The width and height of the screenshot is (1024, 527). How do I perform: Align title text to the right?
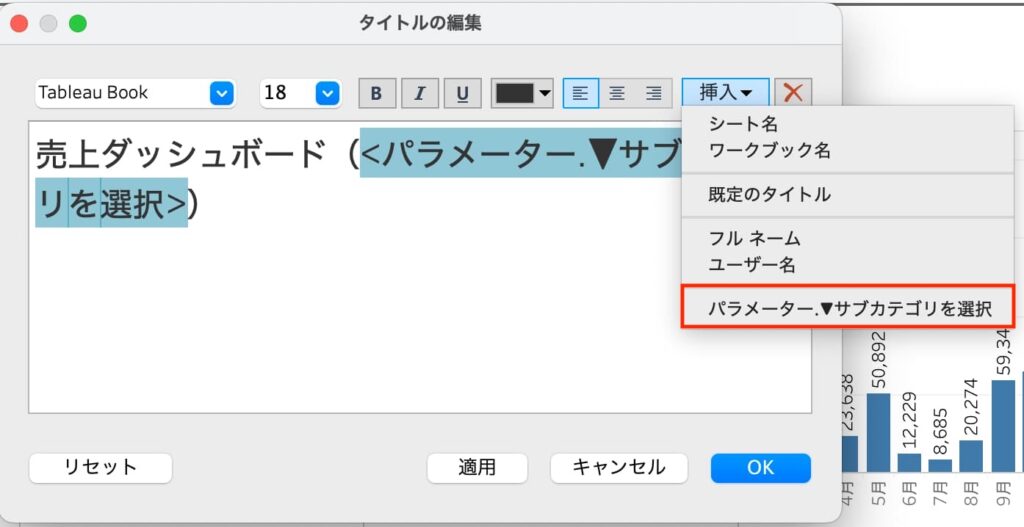(x=653, y=93)
